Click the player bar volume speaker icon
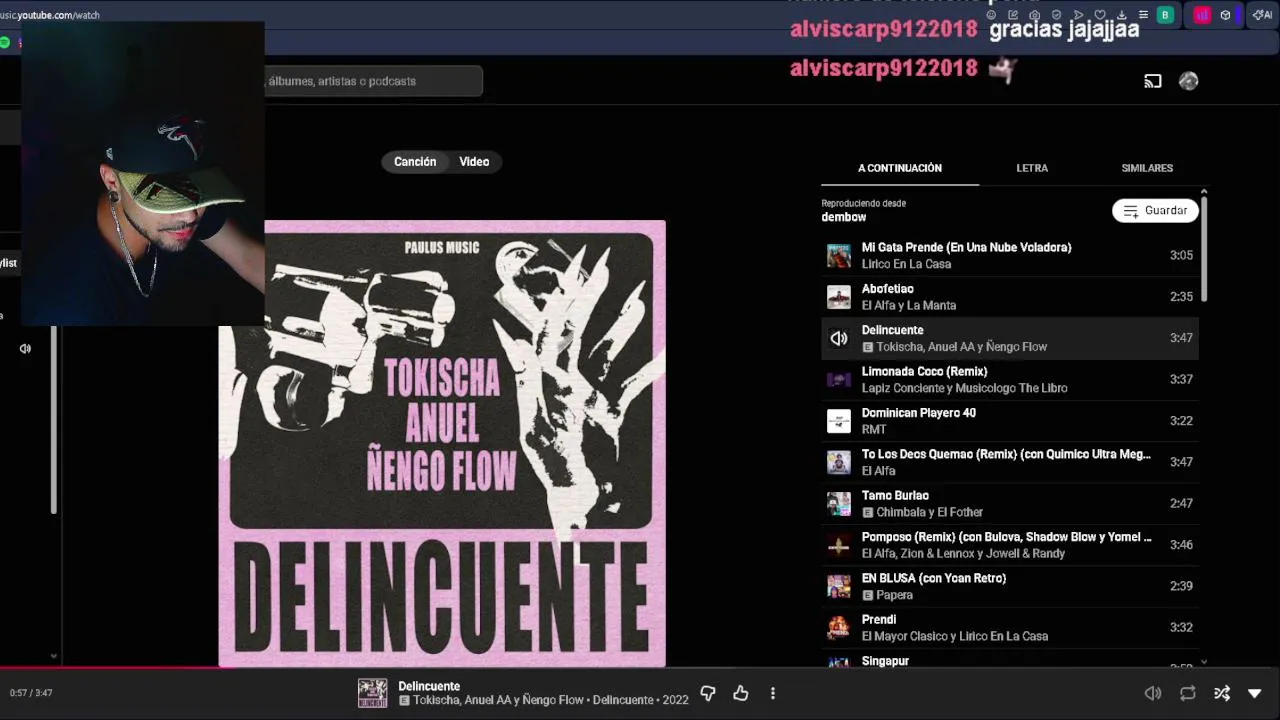This screenshot has width=1280, height=720. point(1153,693)
